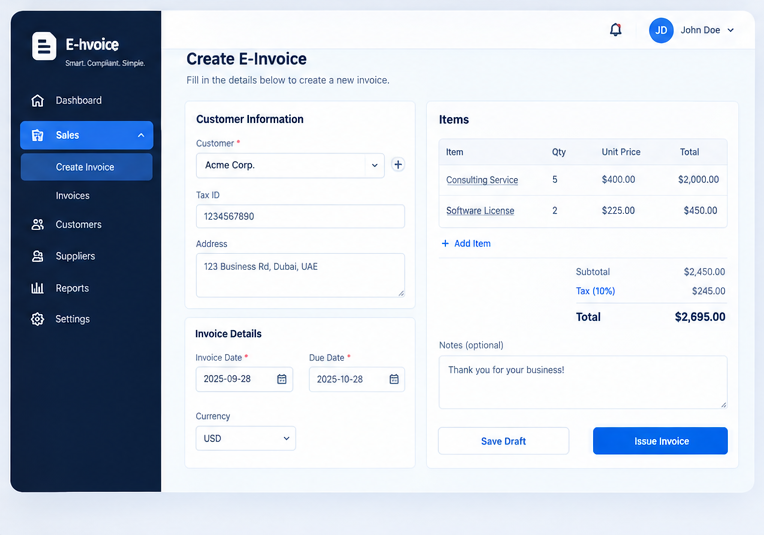Click the Acme Corp. customer value
764x535 pixels.
pyautogui.click(x=229, y=165)
